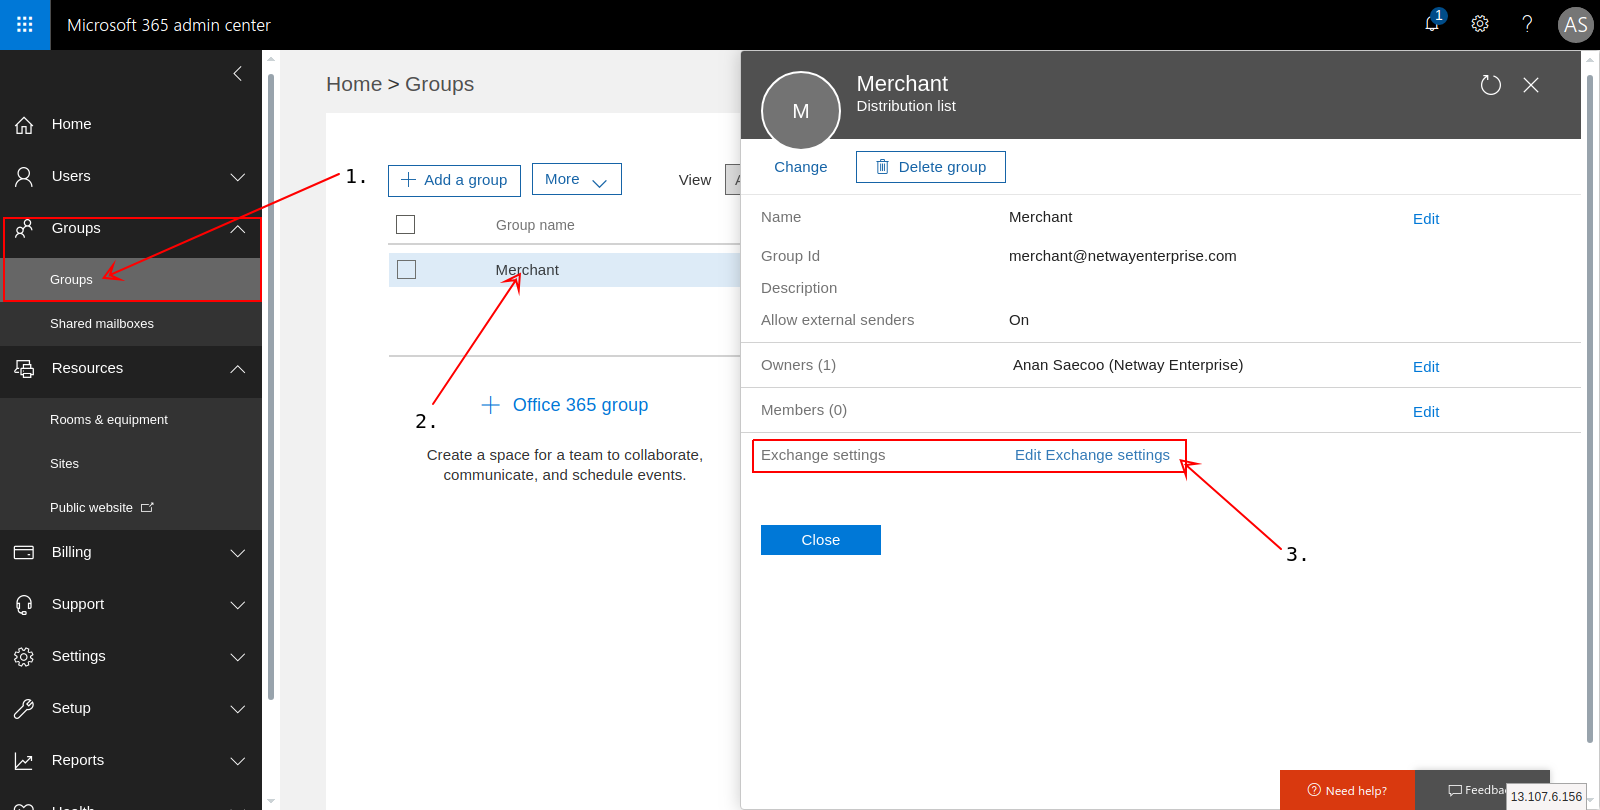Collapse the Resources section

coord(237,369)
